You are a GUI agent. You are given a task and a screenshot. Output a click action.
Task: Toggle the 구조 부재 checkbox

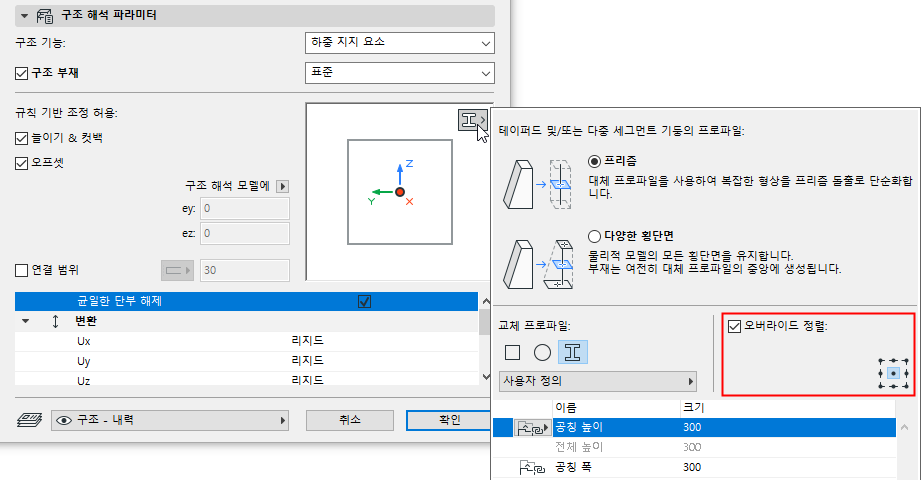(x=22, y=73)
